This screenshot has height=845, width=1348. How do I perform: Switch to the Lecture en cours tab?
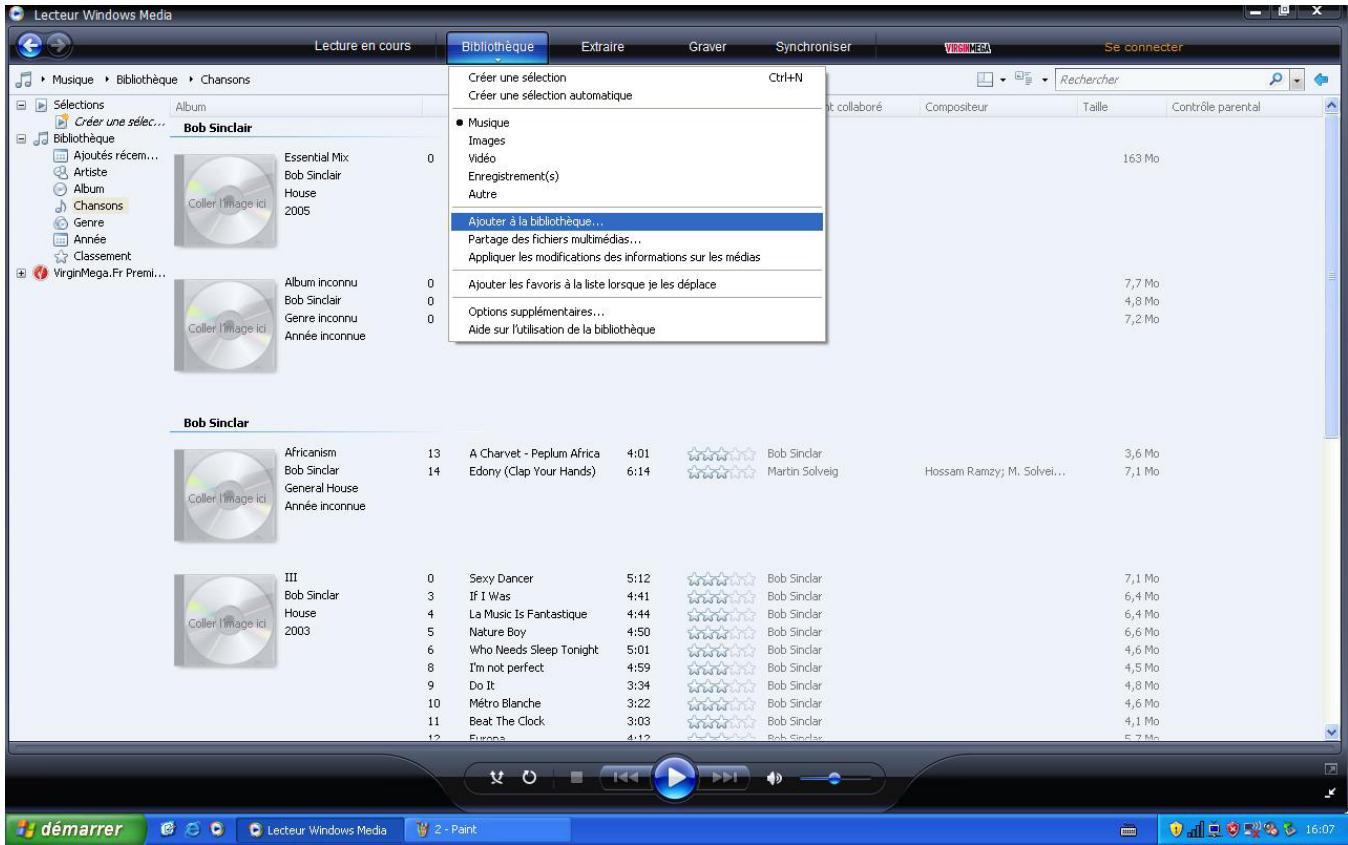(361, 46)
